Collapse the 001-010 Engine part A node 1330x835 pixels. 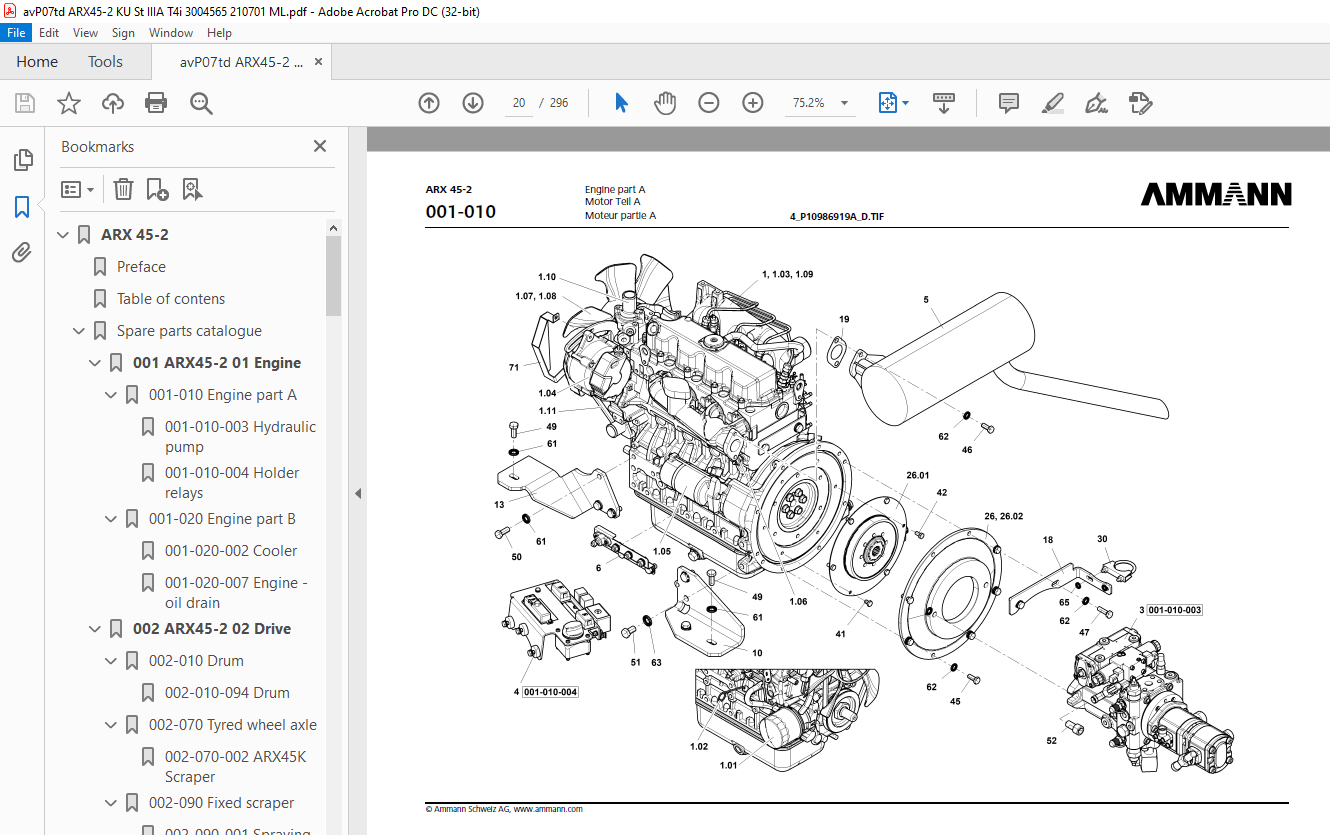click(x=111, y=395)
